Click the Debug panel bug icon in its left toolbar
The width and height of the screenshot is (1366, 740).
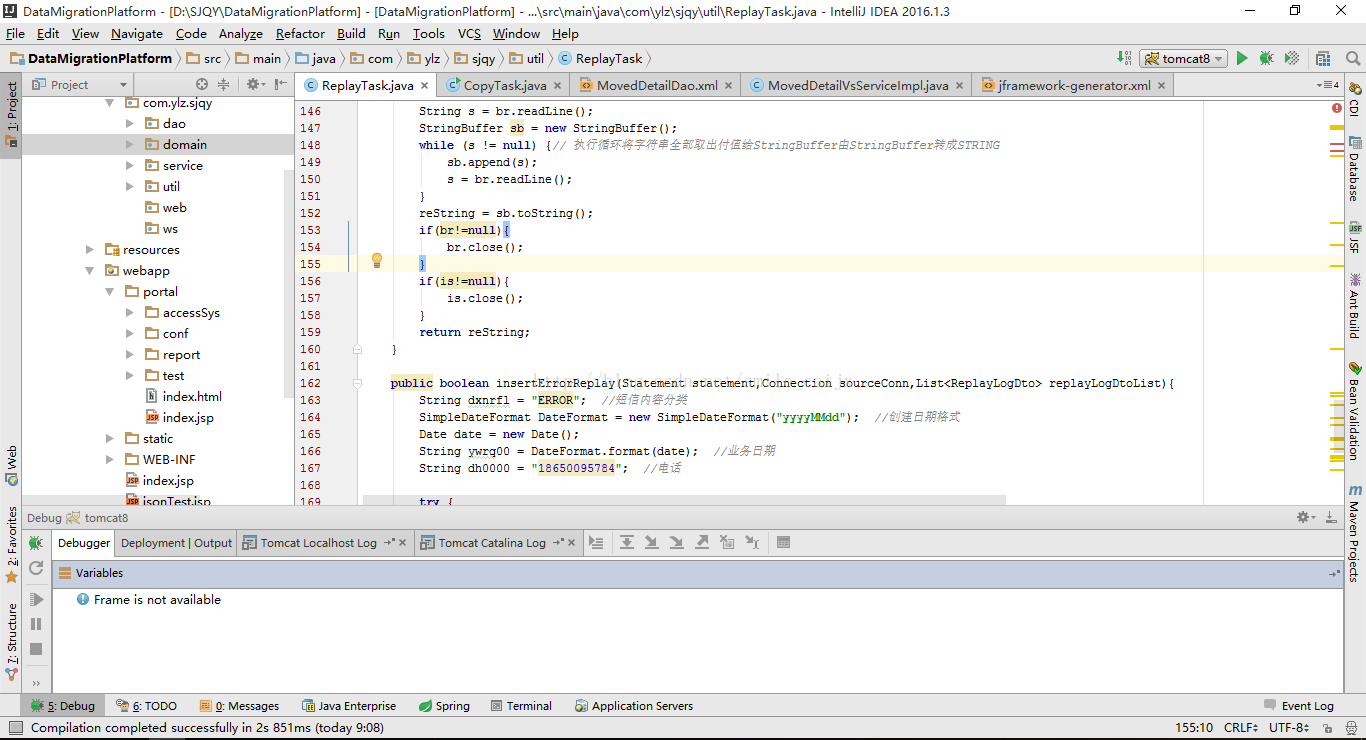tap(36, 544)
